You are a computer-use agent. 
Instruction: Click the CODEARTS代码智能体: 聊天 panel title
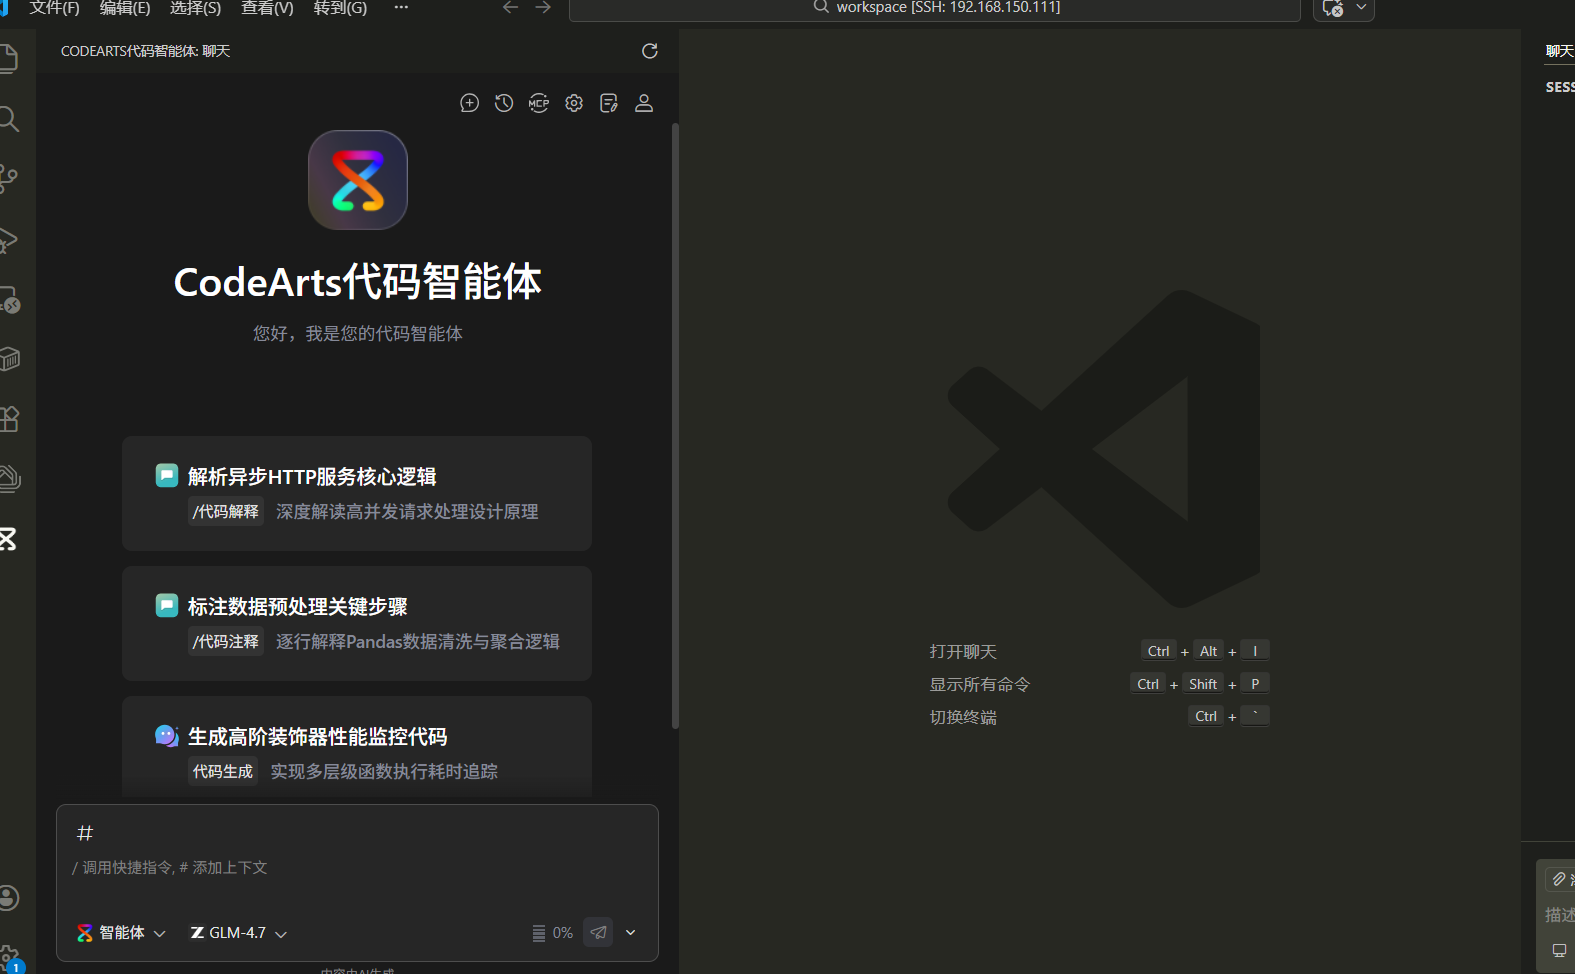coord(146,51)
